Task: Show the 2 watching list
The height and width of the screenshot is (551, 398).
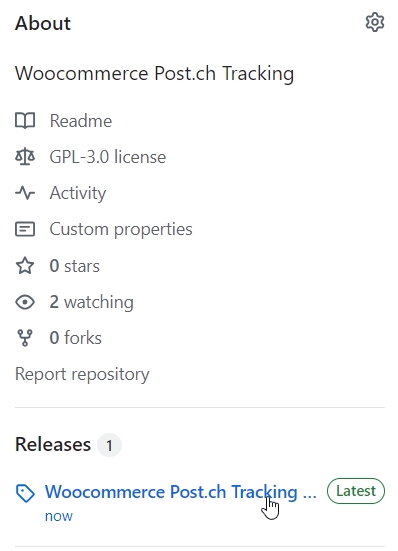Action: click(x=91, y=302)
